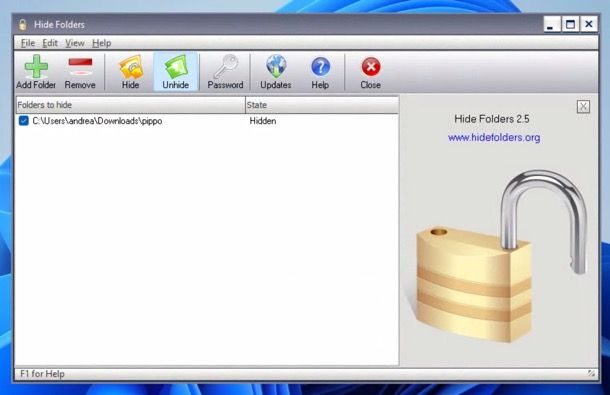
Task: Select the C:\Users\andrea\Downloads\pippo row
Action: tap(207, 121)
